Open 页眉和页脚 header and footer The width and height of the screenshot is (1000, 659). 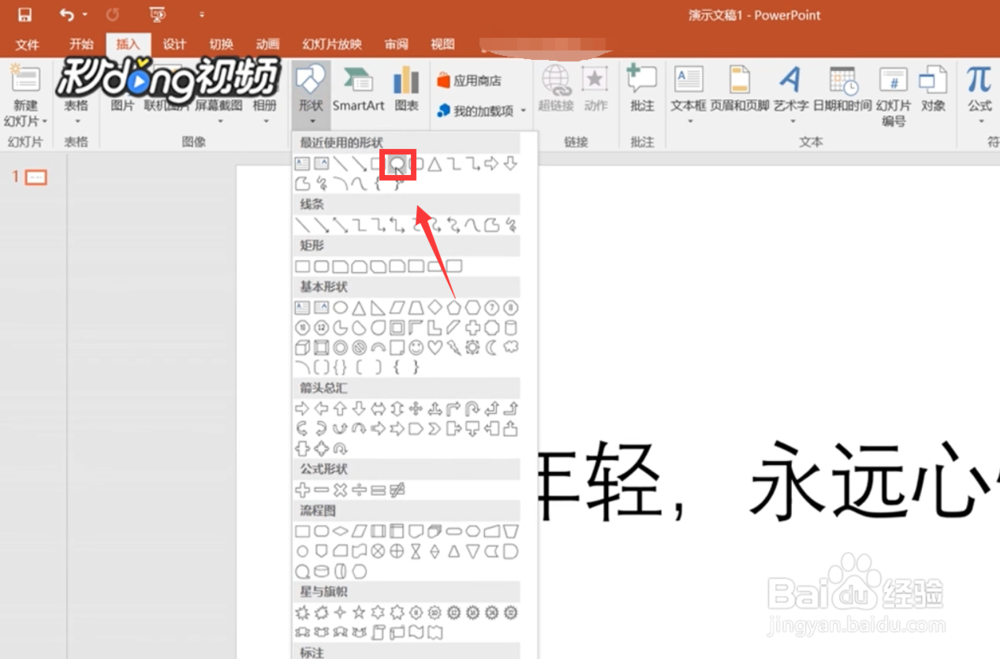pos(740,89)
